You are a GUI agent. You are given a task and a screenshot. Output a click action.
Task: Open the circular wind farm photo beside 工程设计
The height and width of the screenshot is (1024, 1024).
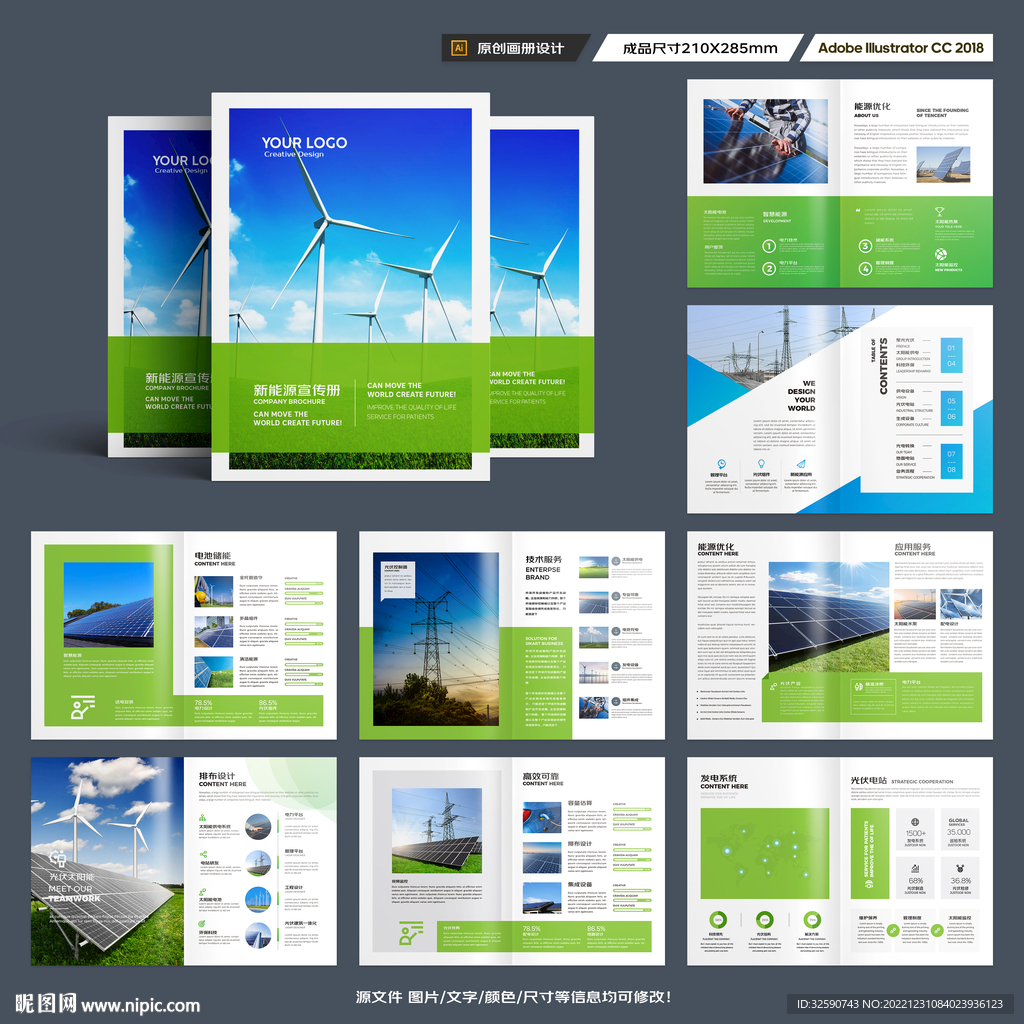(x=258, y=899)
